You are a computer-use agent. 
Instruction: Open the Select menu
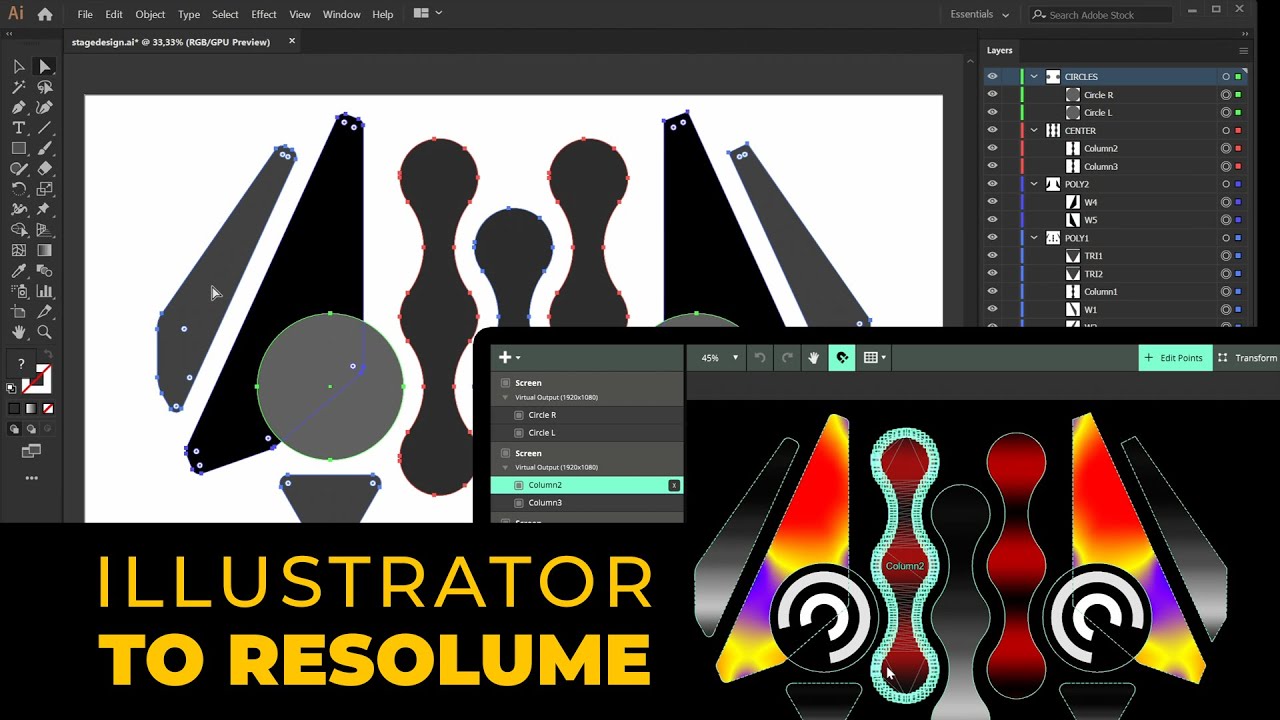225,15
